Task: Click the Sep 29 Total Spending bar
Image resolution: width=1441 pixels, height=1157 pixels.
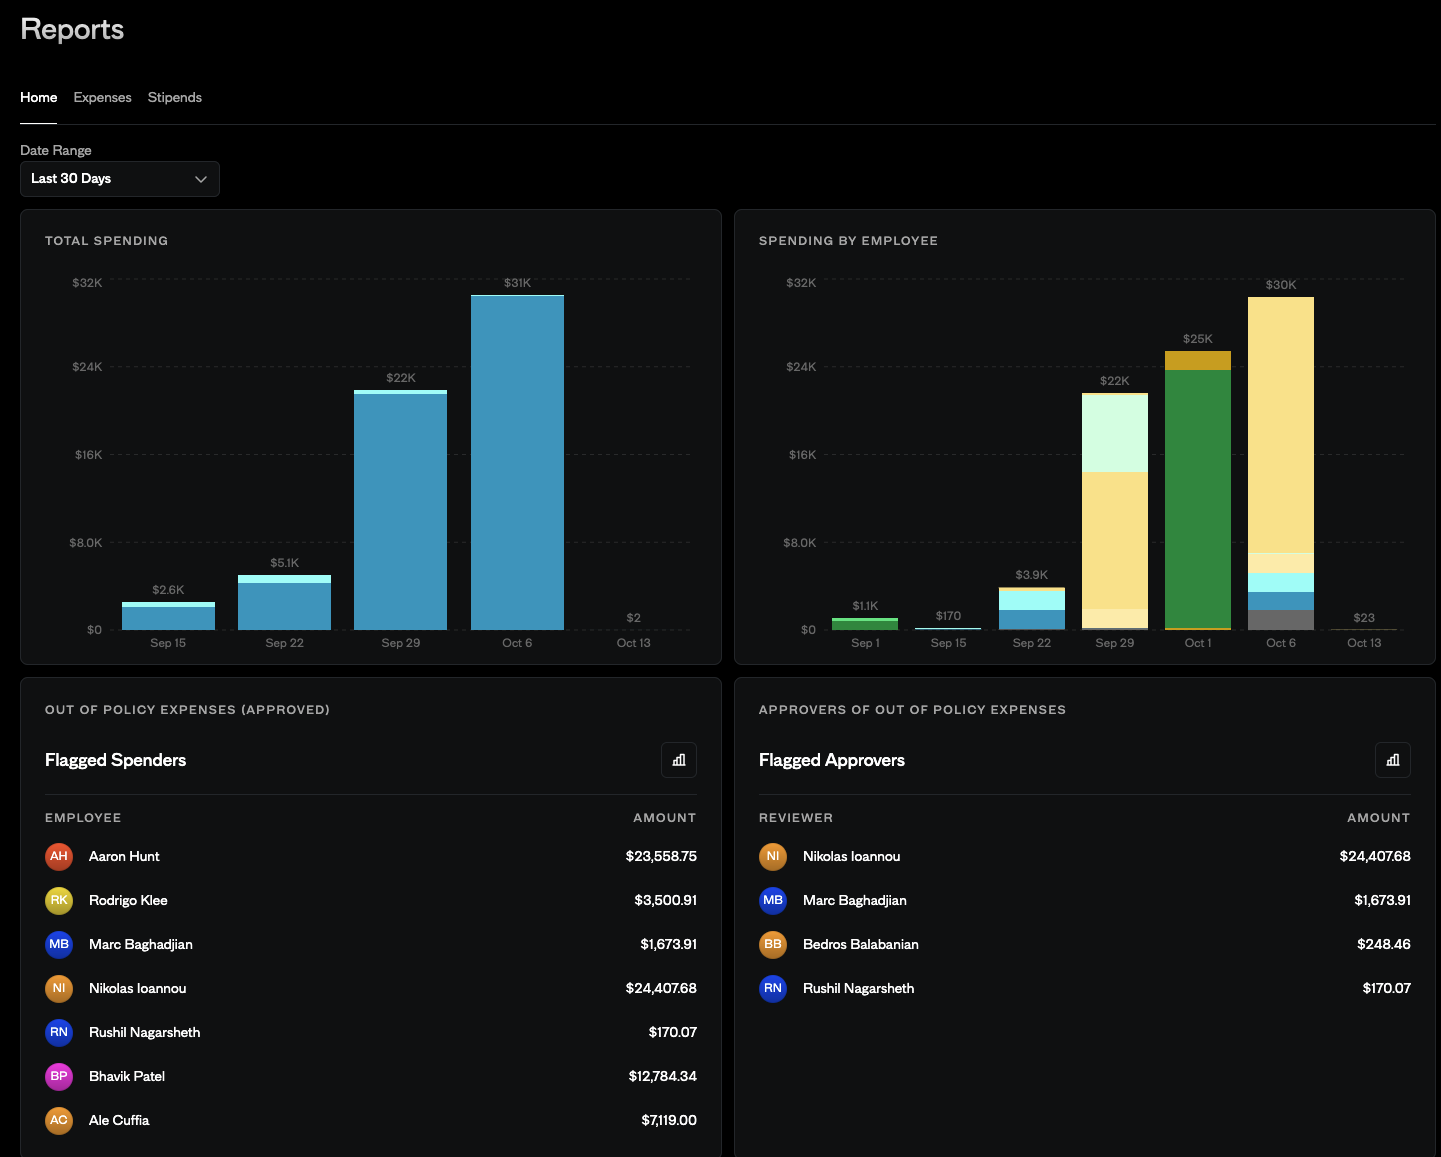Action: tap(400, 511)
